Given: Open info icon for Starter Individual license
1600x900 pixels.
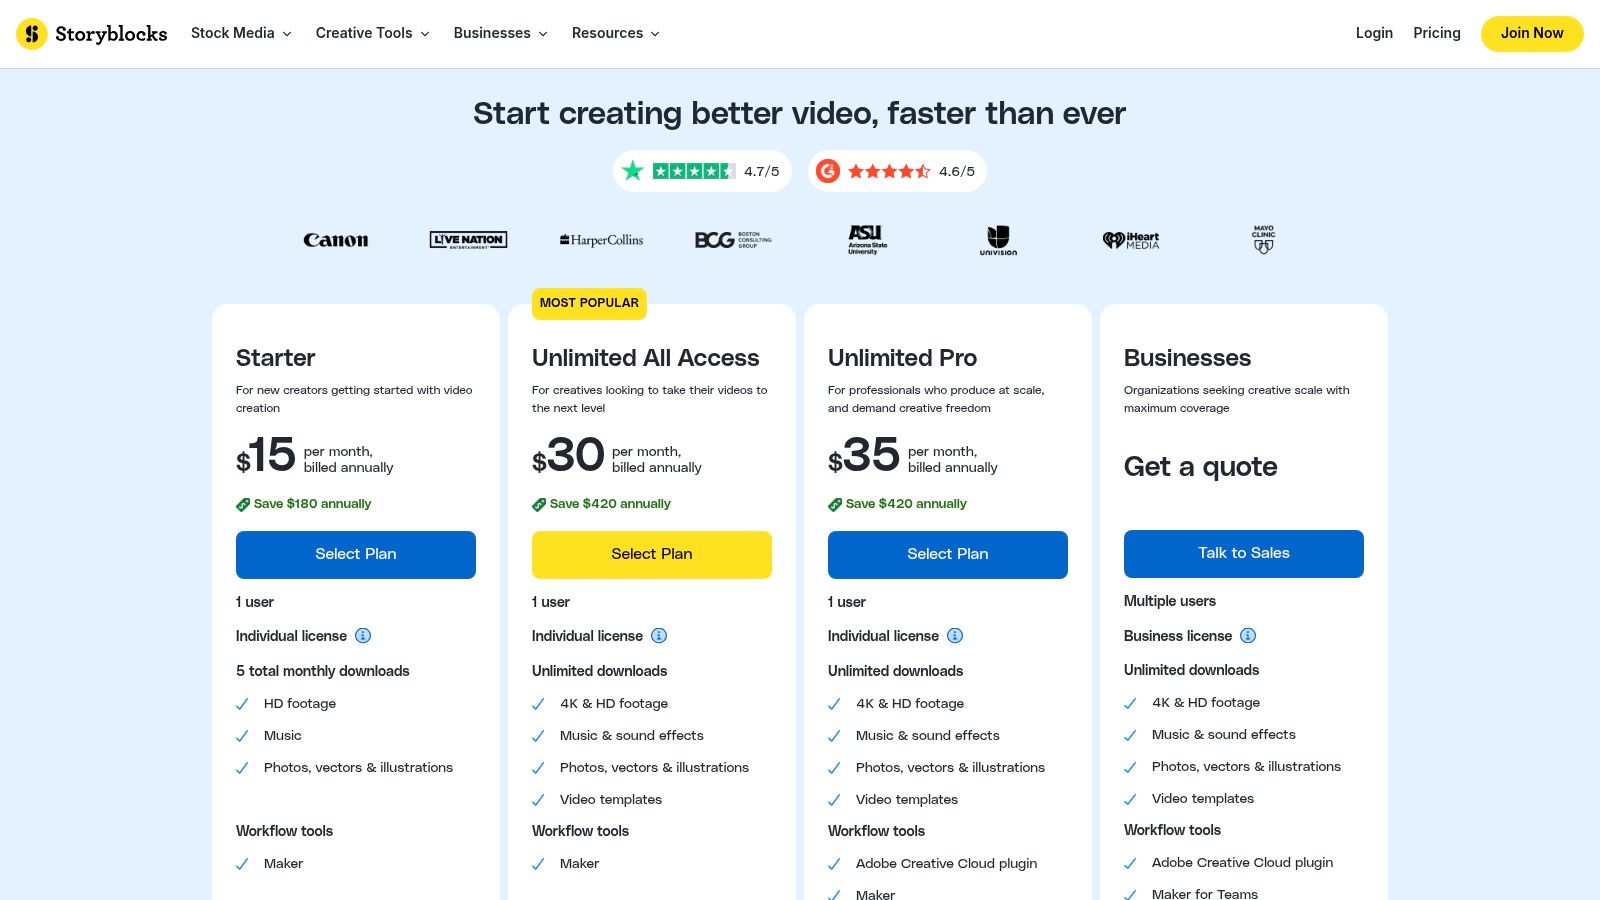Looking at the screenshot, I should [363, 636].
